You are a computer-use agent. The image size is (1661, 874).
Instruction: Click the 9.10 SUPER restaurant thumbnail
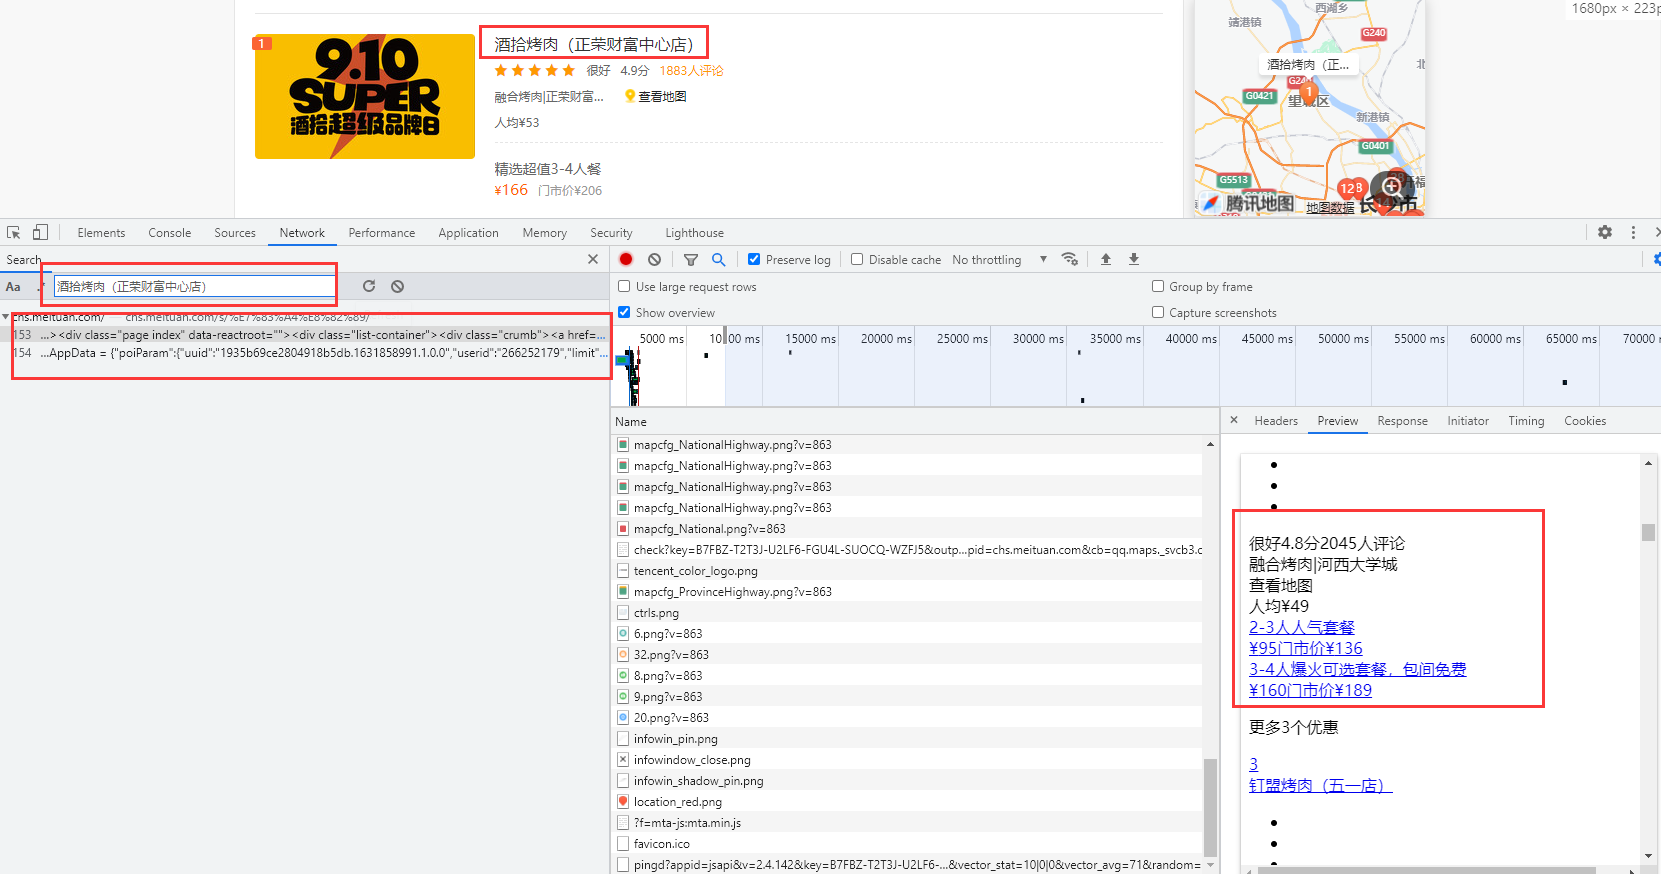pos(365,96)
